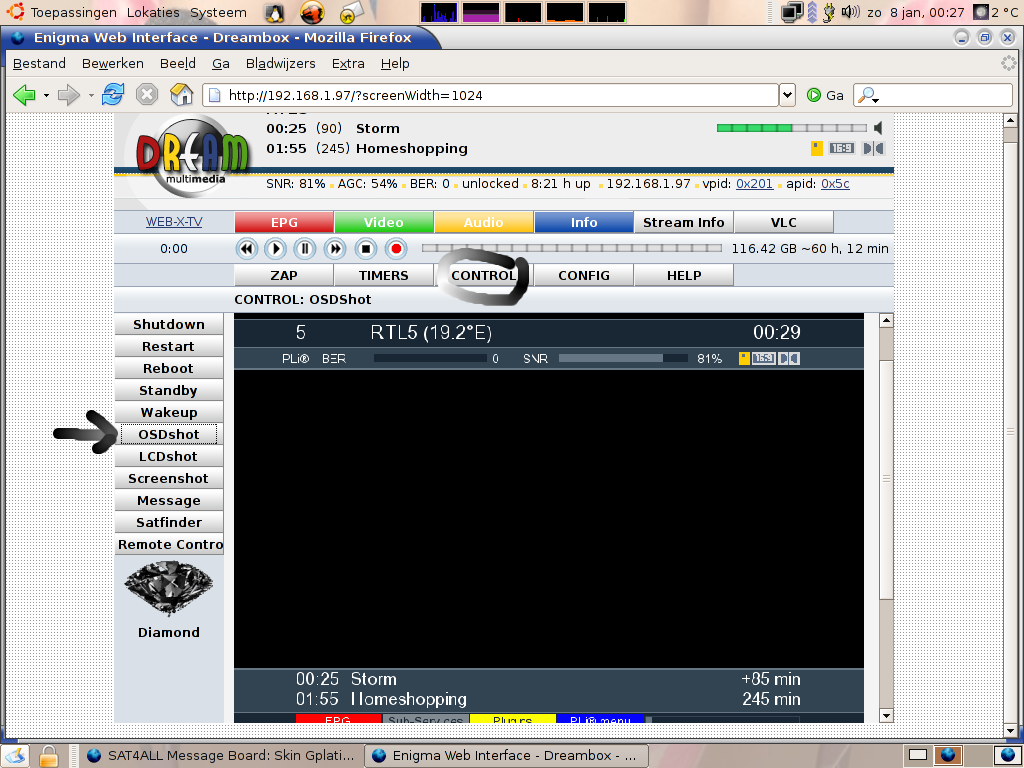The image size is (1024, 768).
Task: Open the Extra menu
Action: point(347,63)
